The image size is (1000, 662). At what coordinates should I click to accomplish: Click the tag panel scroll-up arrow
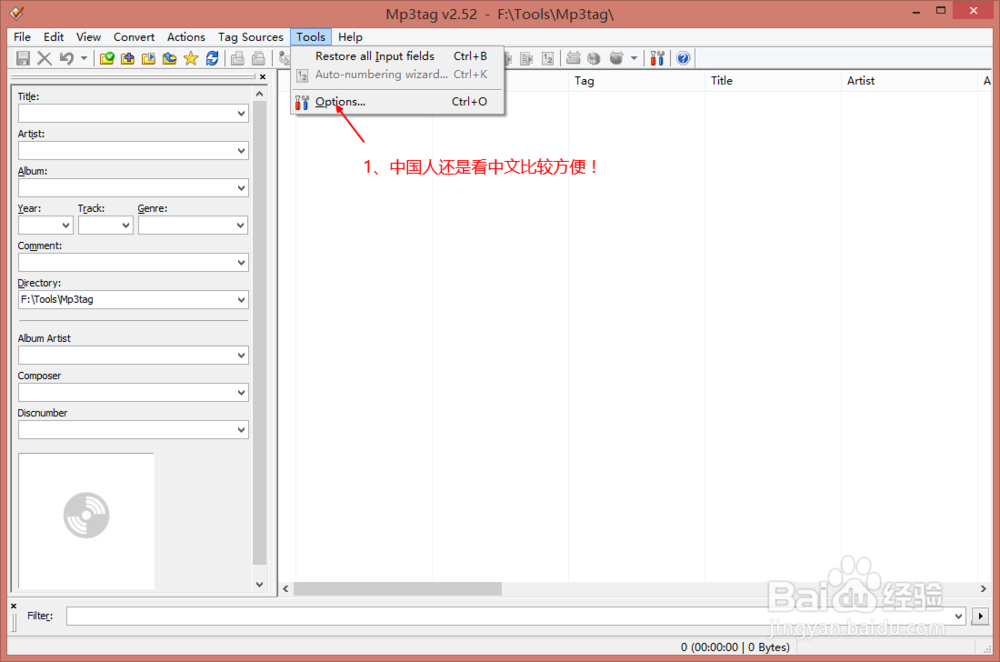click(260, 94)
